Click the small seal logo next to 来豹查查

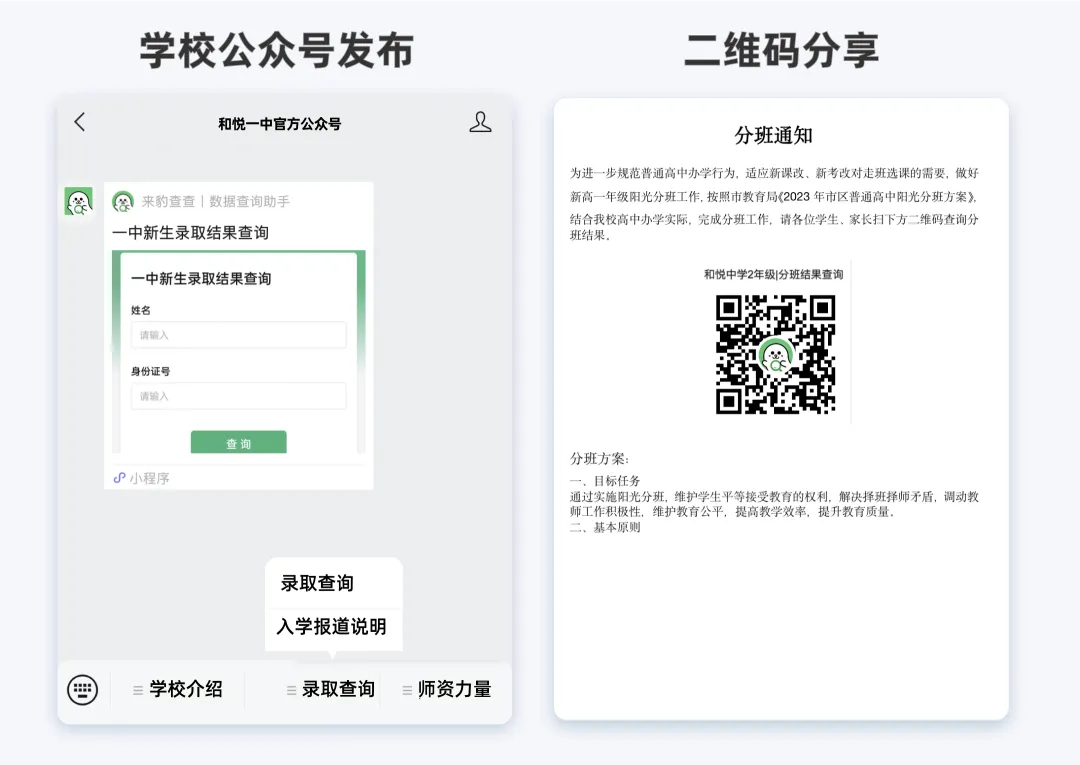[x=123, y=201]
